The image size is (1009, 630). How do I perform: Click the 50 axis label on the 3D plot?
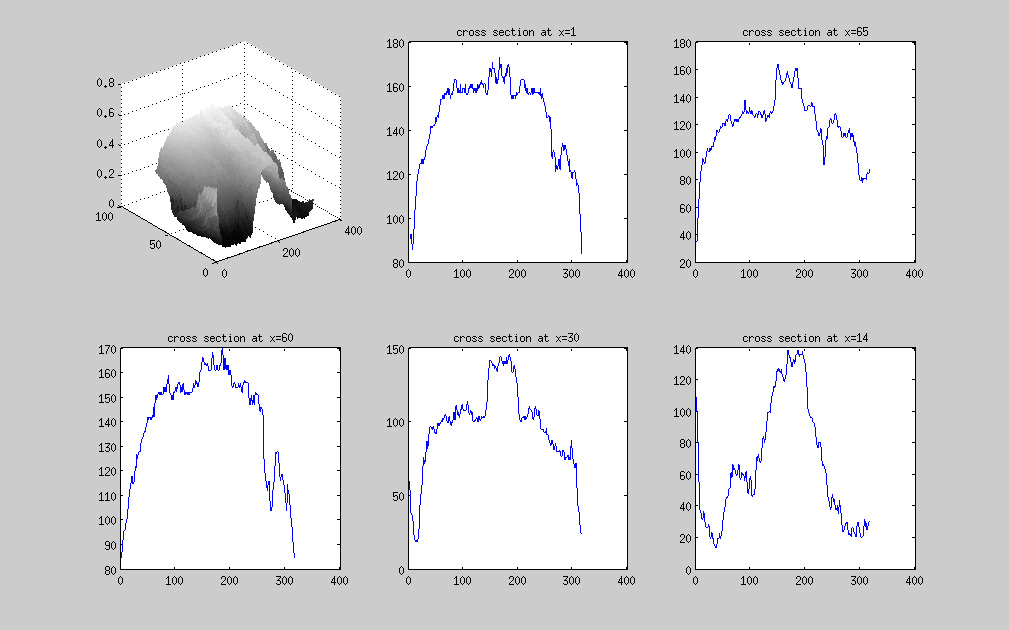click(x=155, y=245)
